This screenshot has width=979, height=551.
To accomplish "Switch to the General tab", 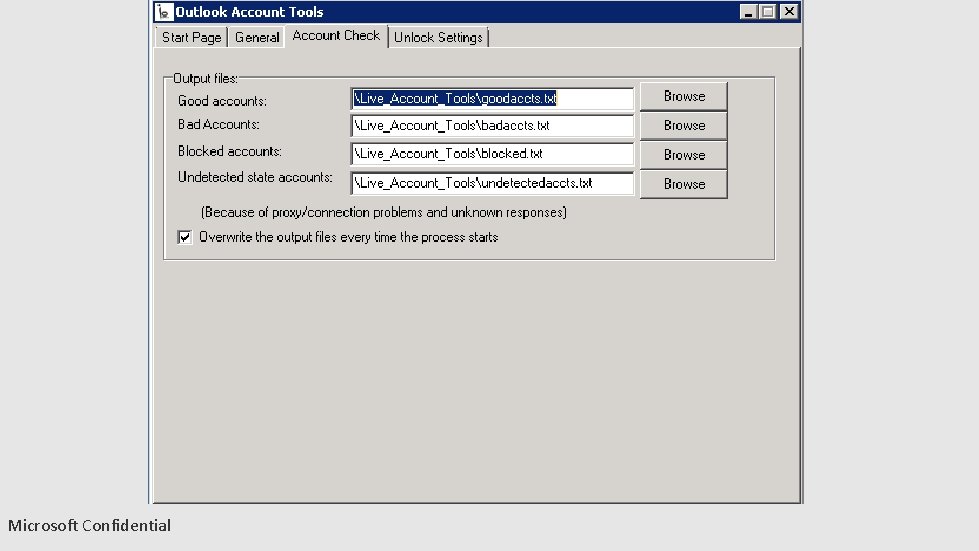I will [x=257, y=37].
